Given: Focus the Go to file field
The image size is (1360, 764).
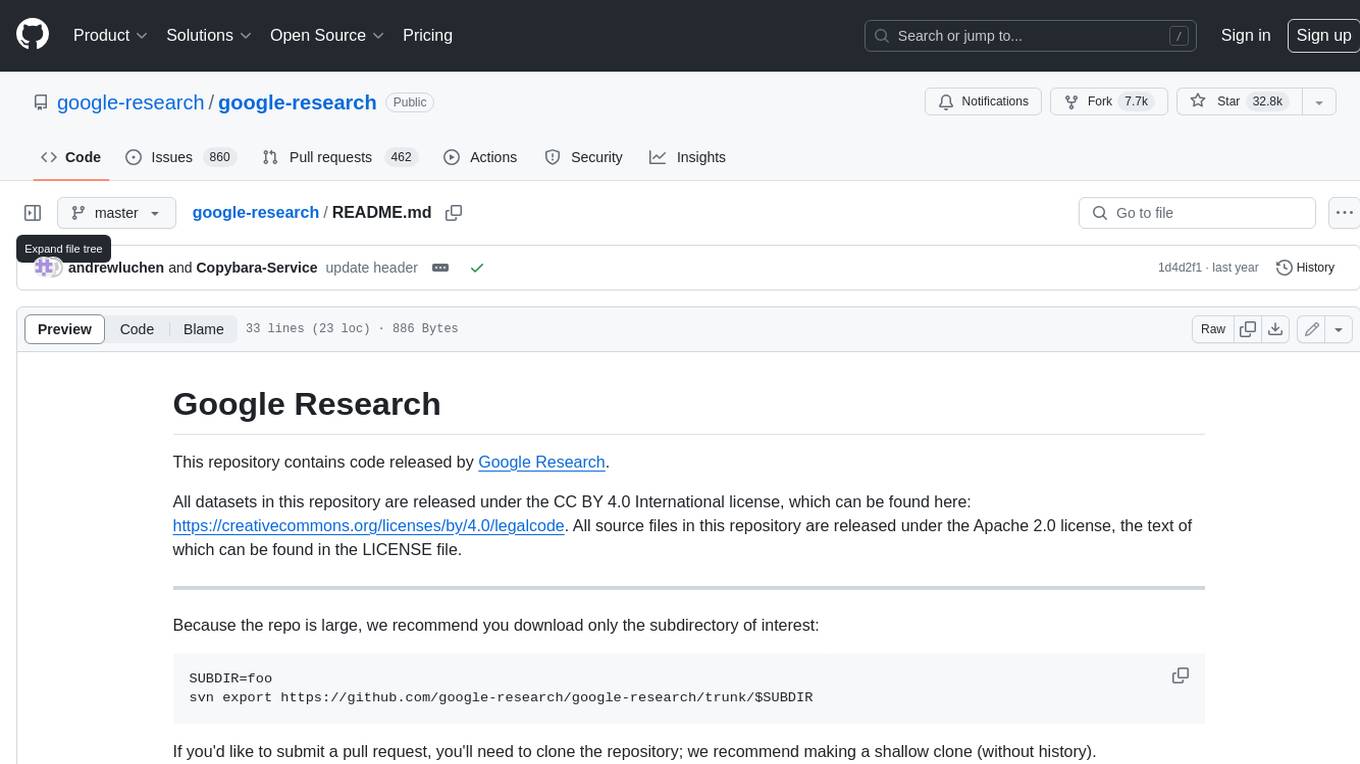Looking at the screenshot, I should coord(1197,213).
